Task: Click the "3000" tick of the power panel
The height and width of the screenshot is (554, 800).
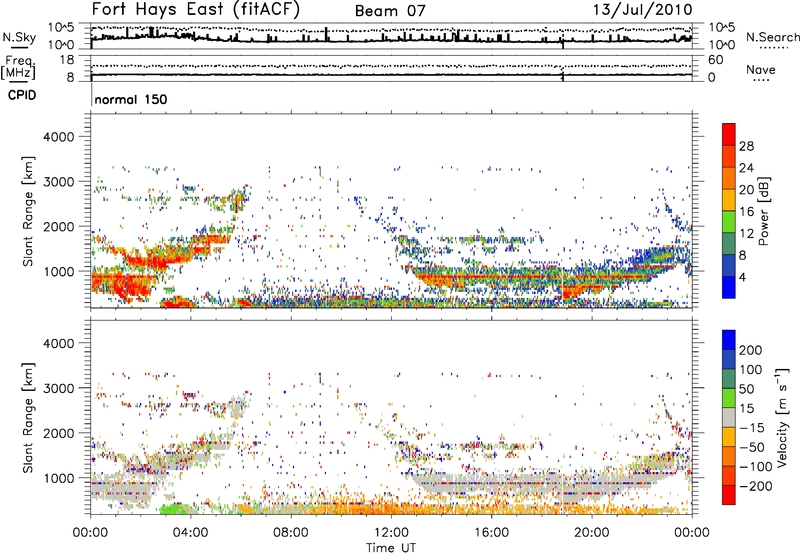Action: [x=59, y=182]
